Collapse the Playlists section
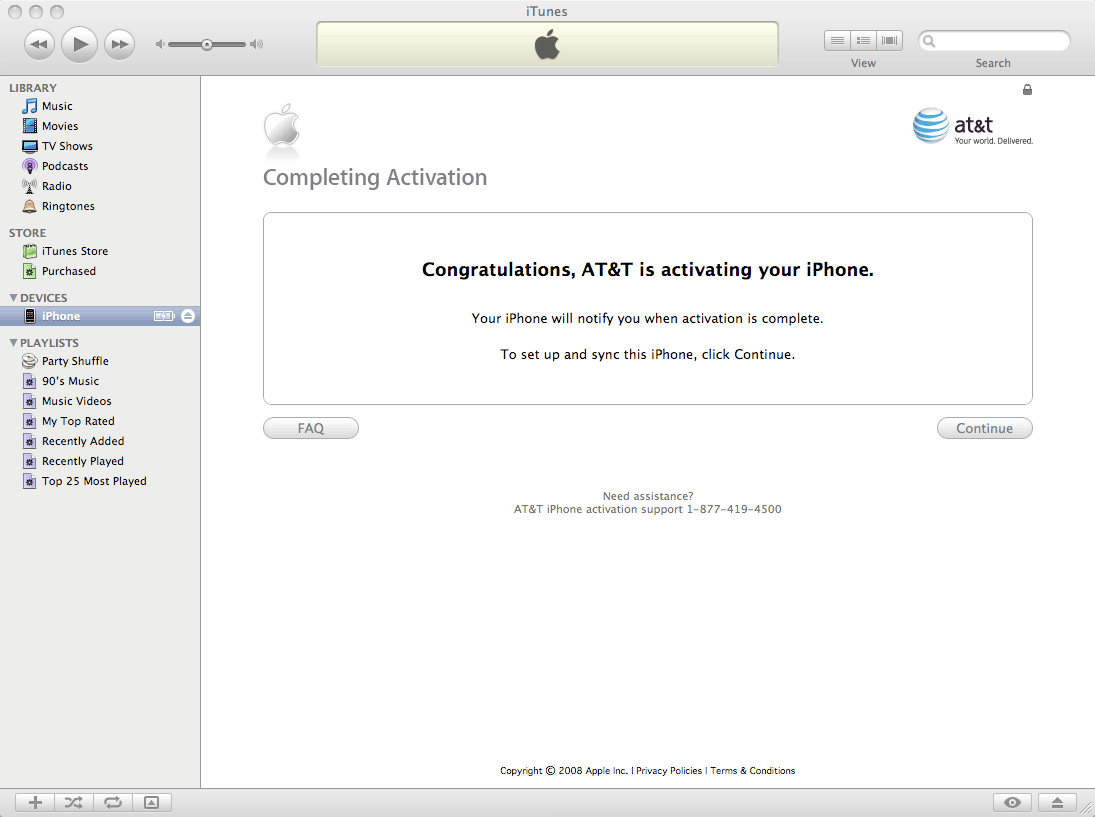 pyautogui.click(x=13, y=343)
